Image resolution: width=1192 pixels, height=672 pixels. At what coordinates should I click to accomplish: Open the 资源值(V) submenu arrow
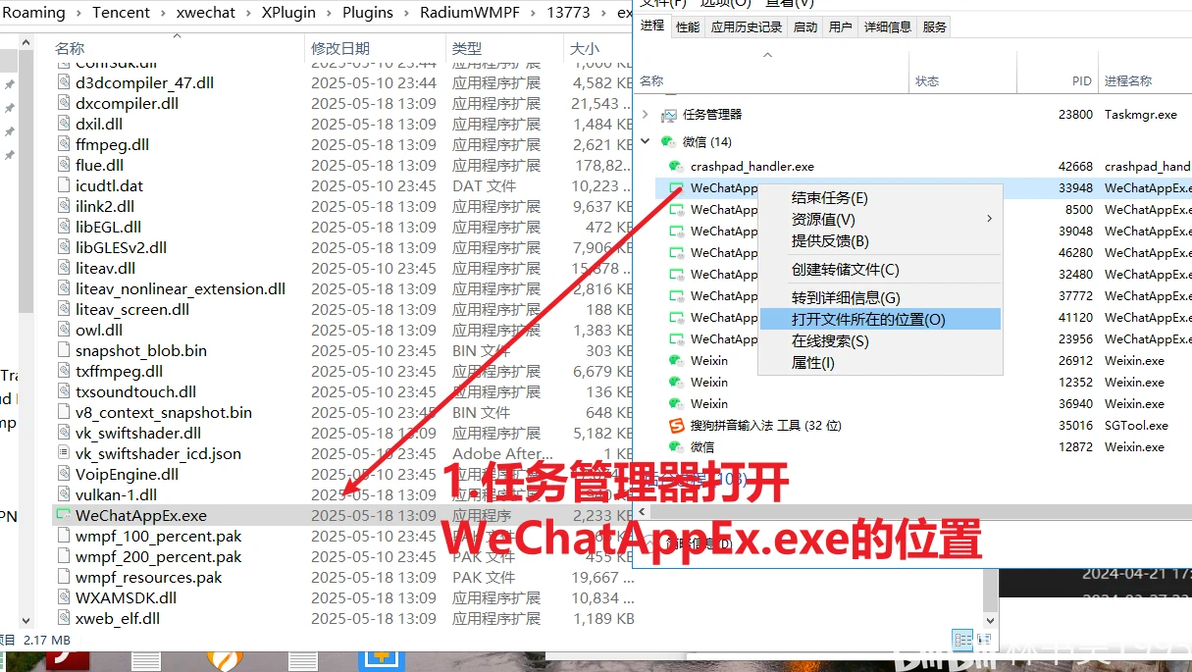click(x=989, y=219)
